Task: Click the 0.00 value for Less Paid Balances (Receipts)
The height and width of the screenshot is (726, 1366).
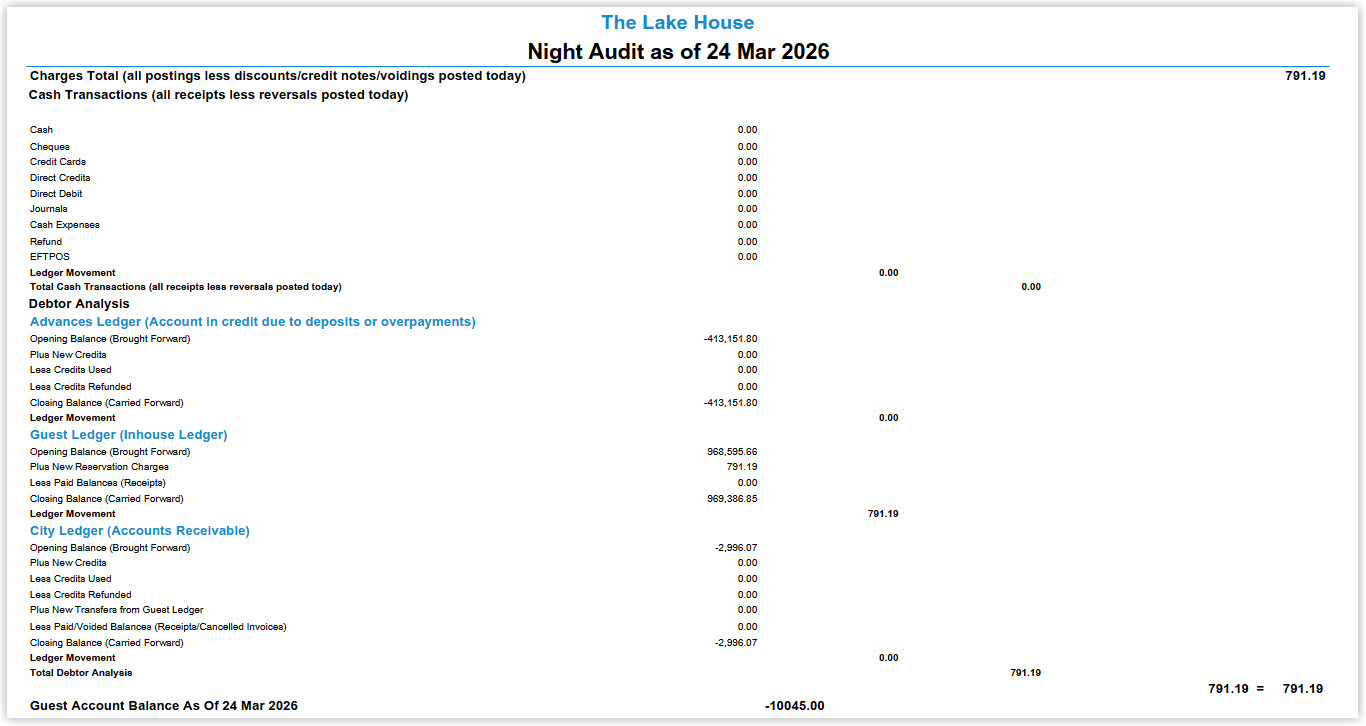Action: (x=747, y=483)
